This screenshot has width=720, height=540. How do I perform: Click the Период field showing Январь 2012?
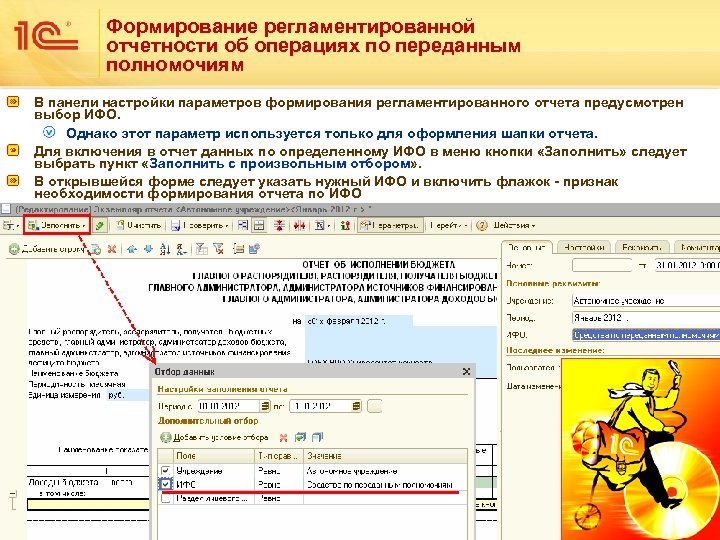coord(646,318)
